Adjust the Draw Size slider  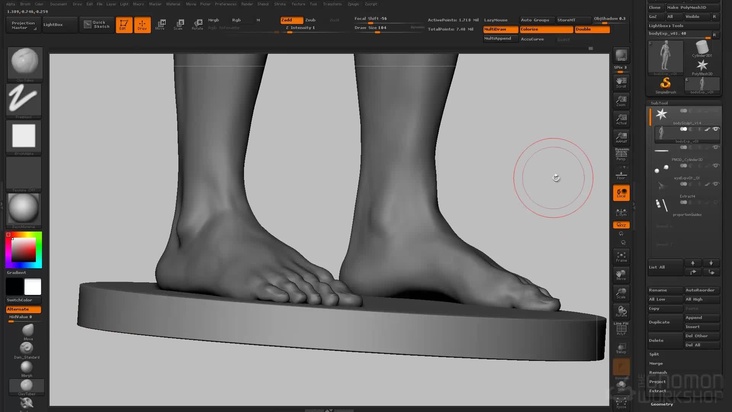click(x=387, y=28)
